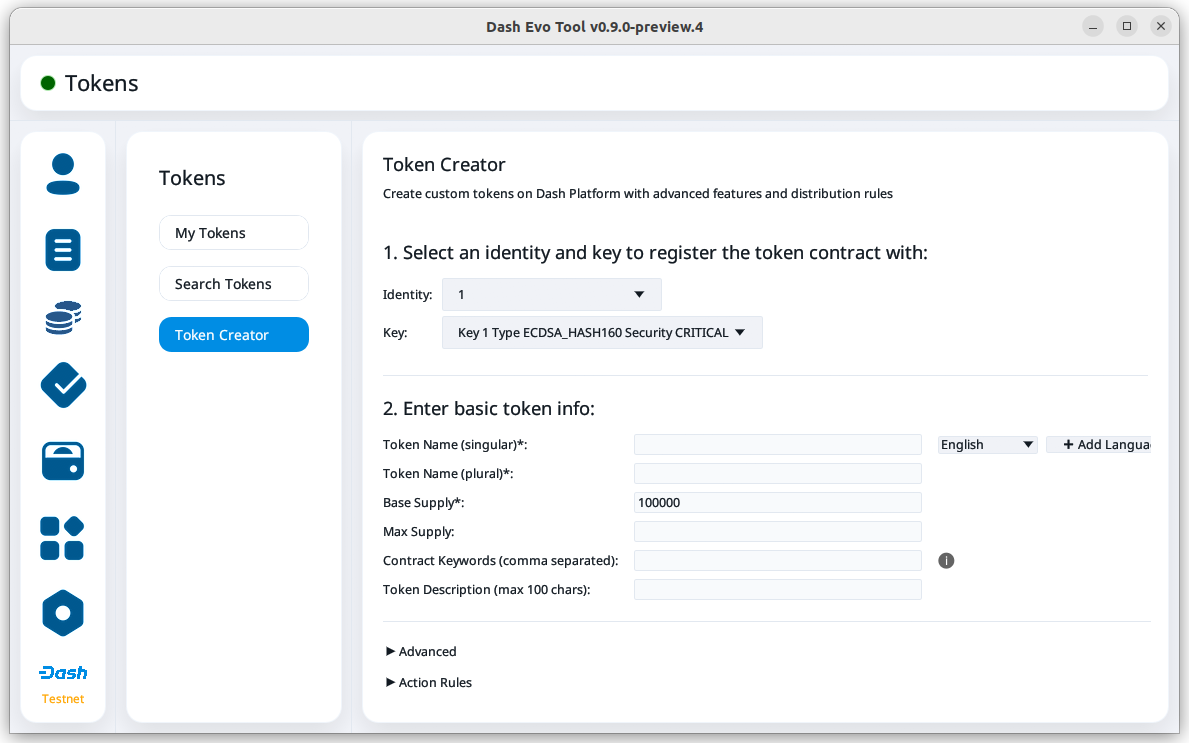Click the Base Supply input field
Screen dimensions: 1189x743
click(777, 503)
